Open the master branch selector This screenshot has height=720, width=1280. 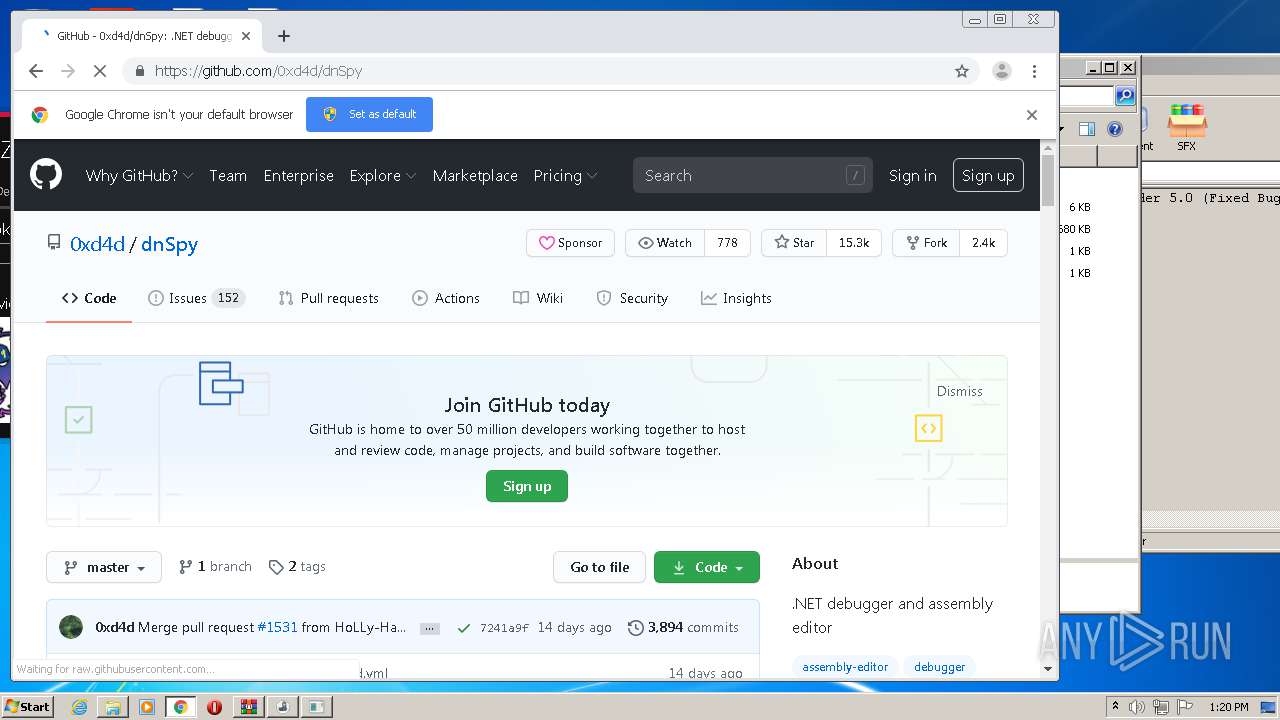[104, 567]
